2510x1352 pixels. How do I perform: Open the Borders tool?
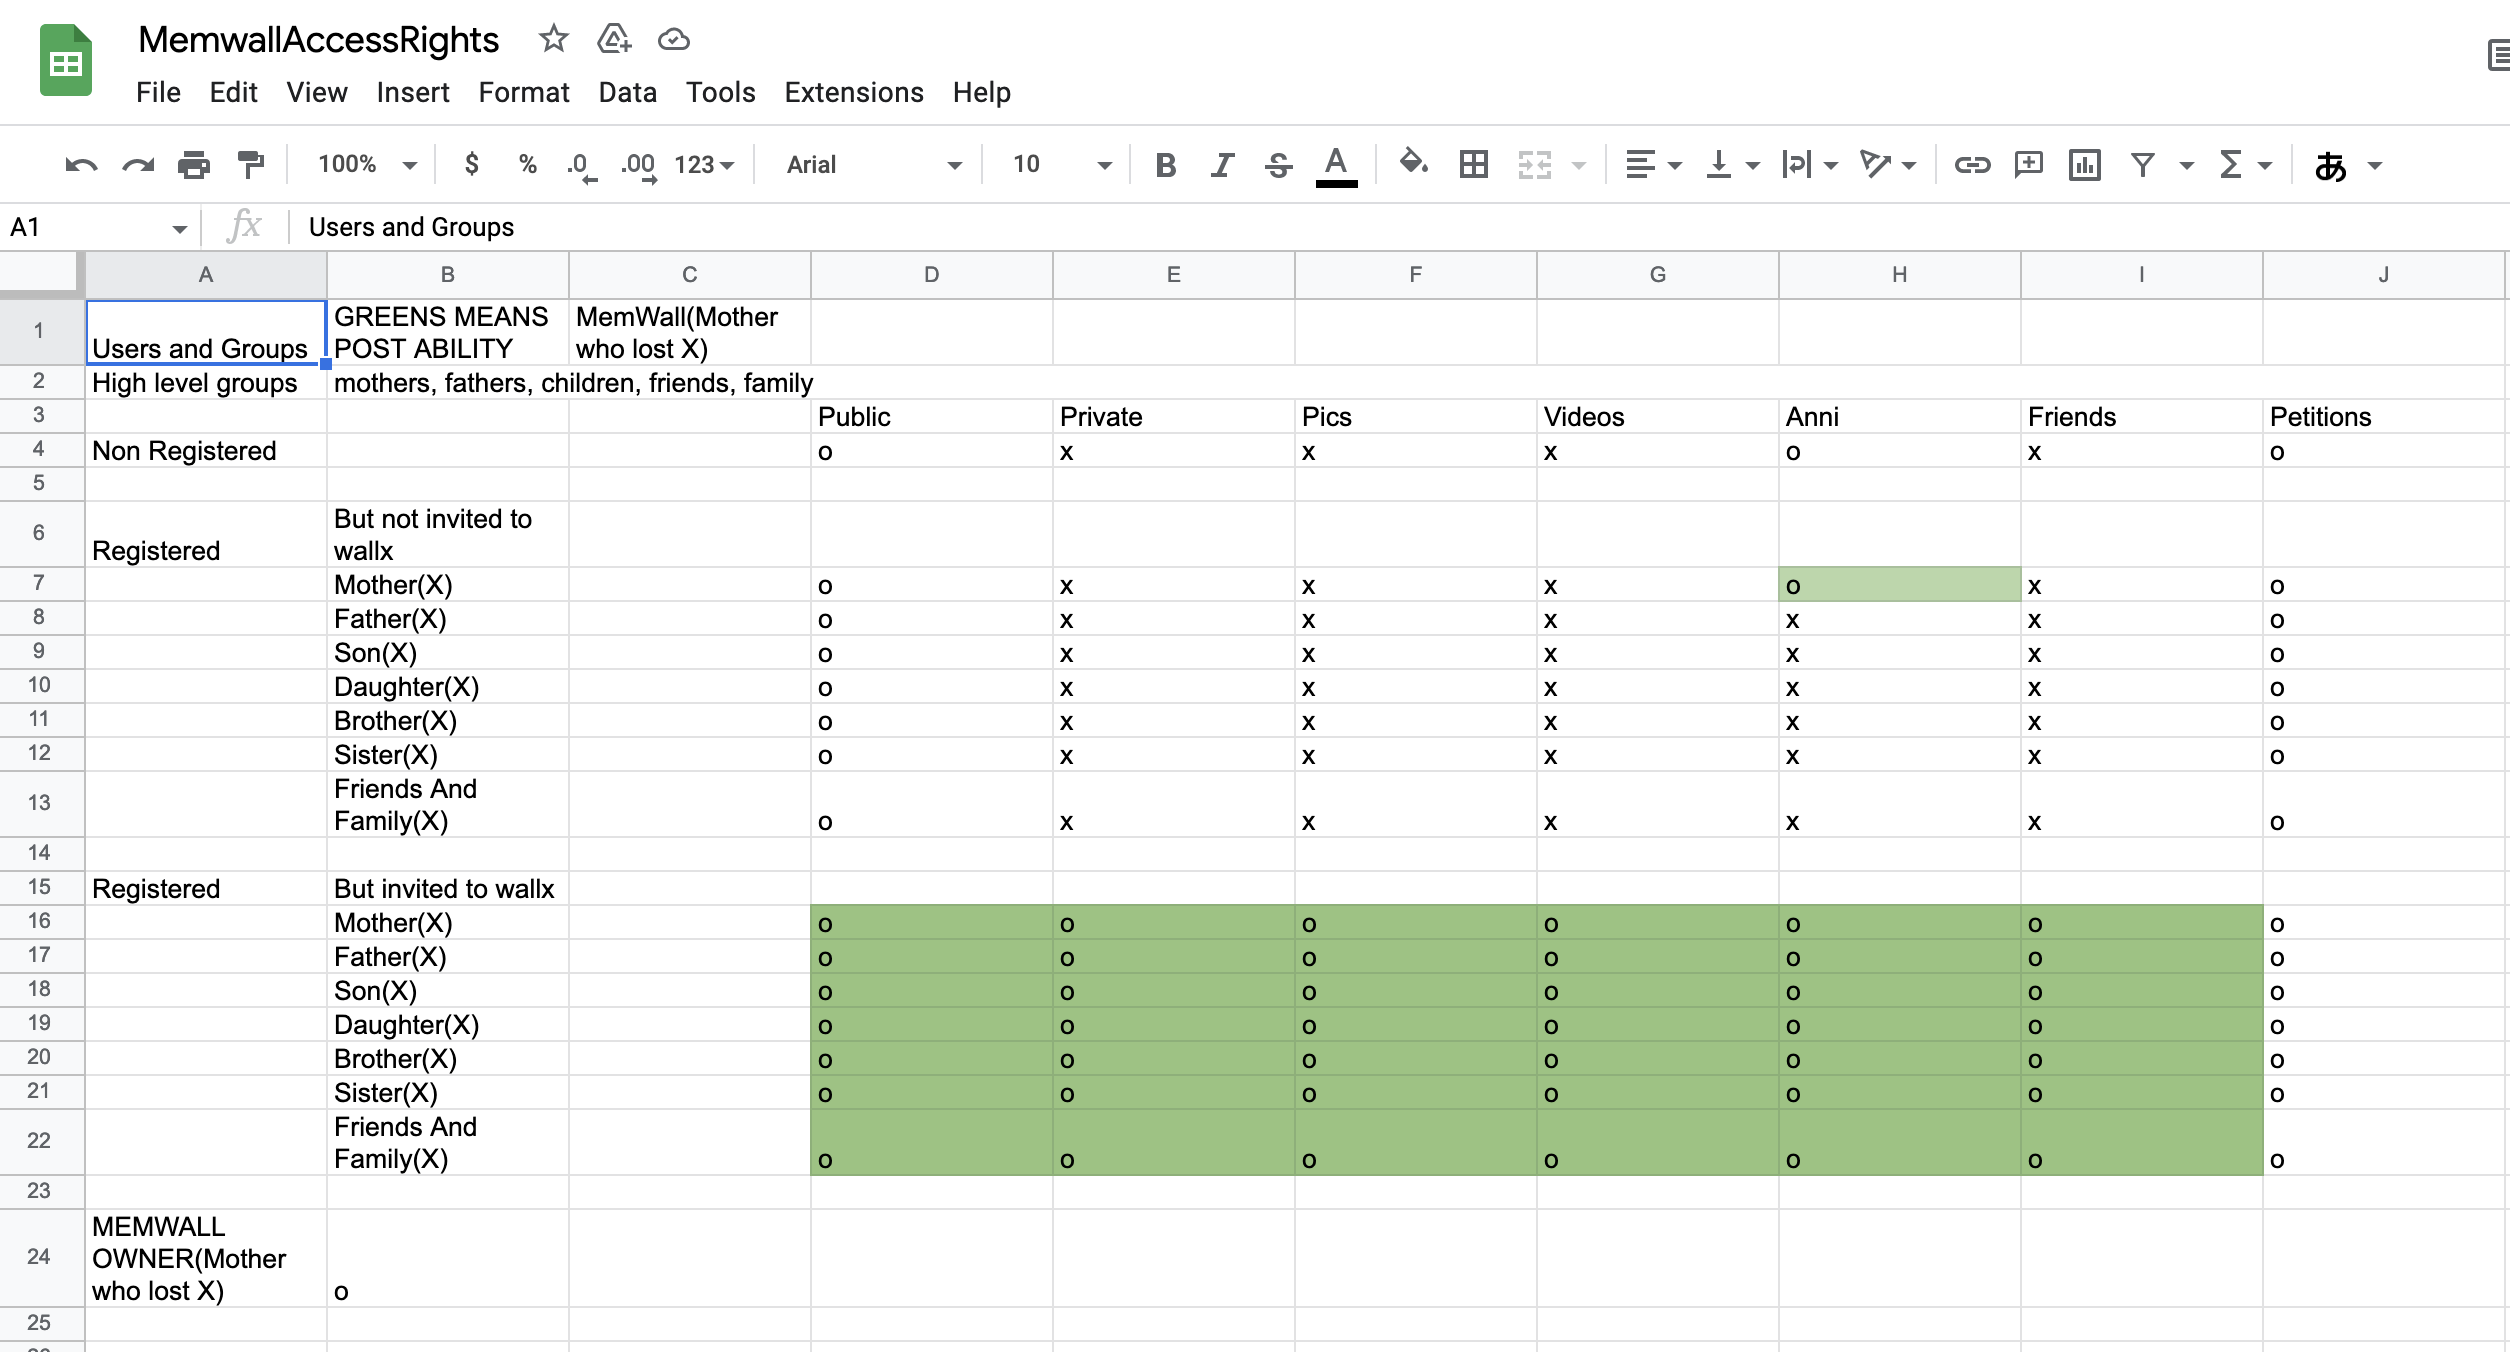click(x=1473, y=165)
